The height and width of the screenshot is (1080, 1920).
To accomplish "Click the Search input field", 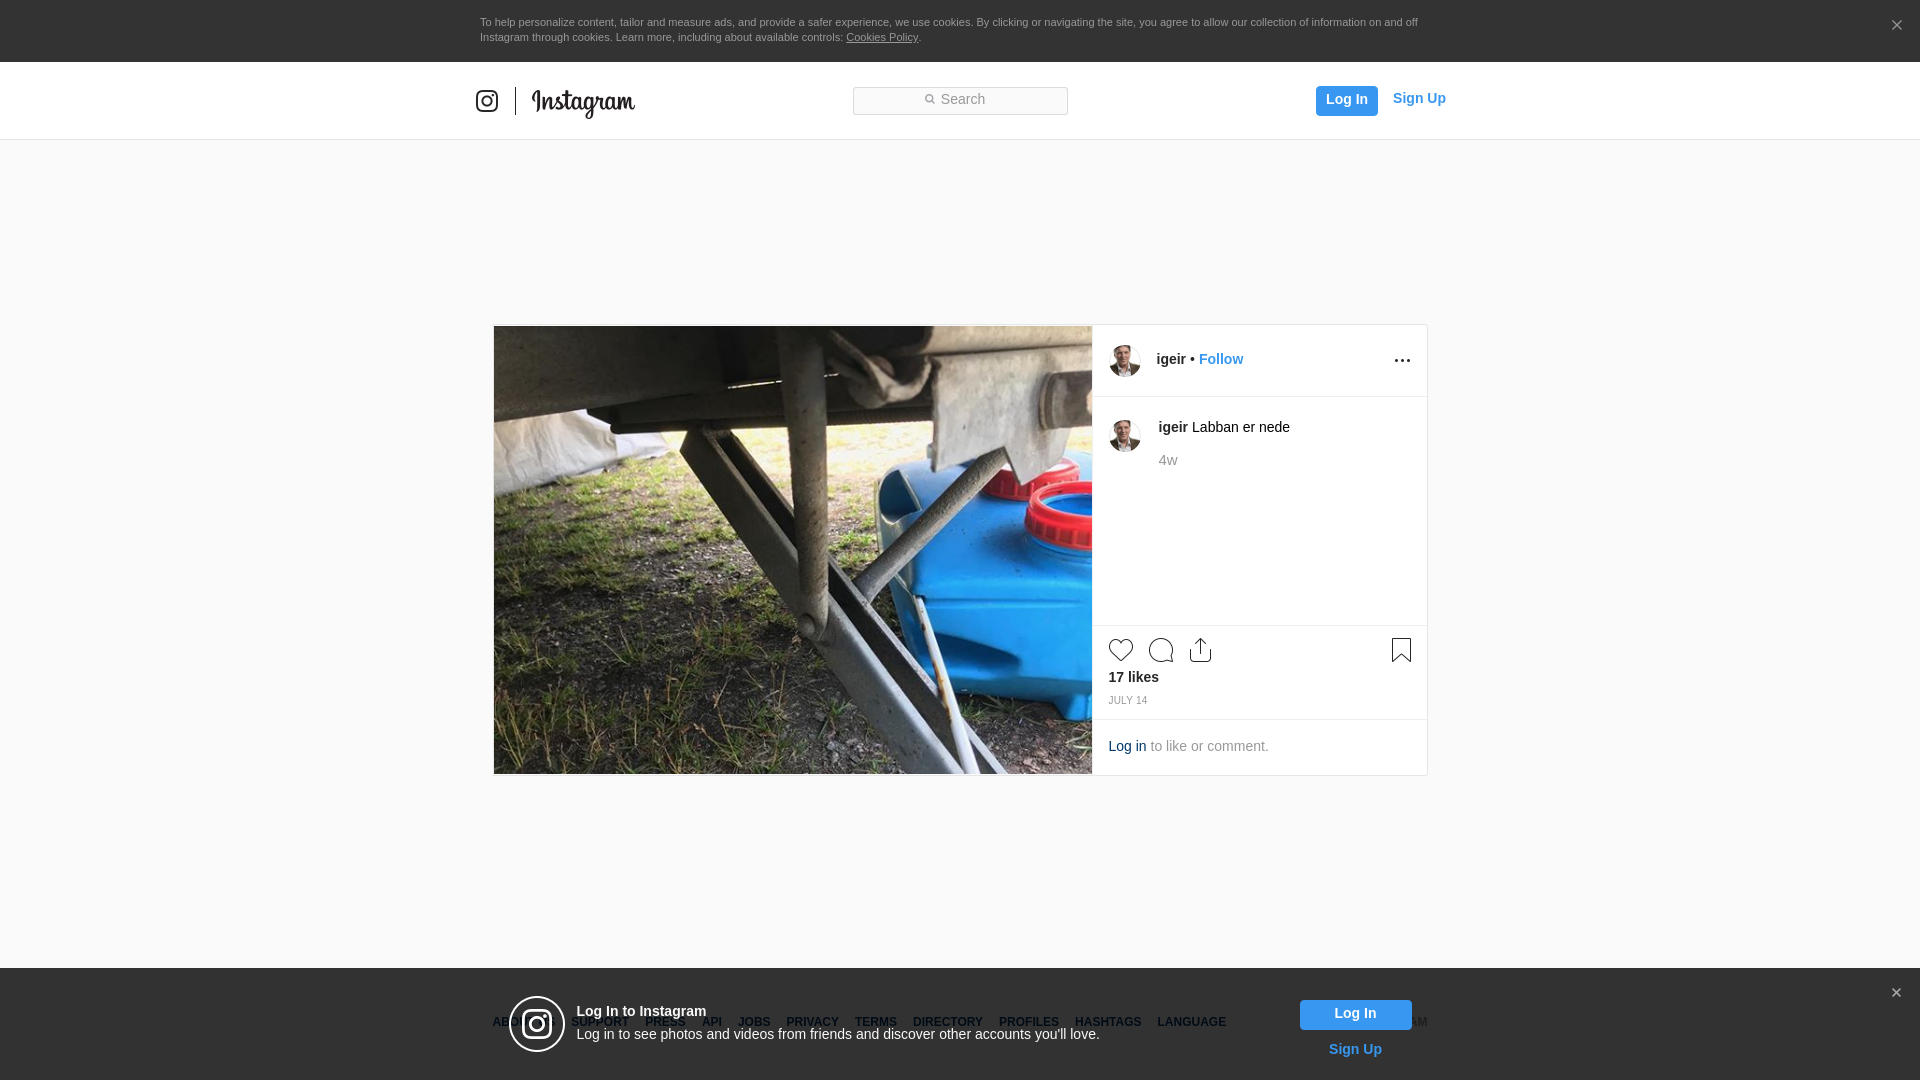I will tap(960, 100).
